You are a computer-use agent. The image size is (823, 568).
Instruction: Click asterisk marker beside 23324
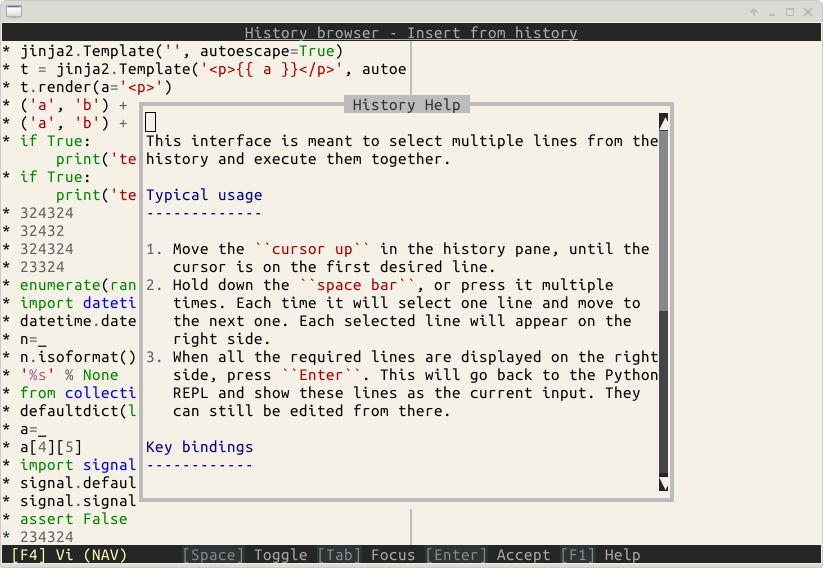6,267
